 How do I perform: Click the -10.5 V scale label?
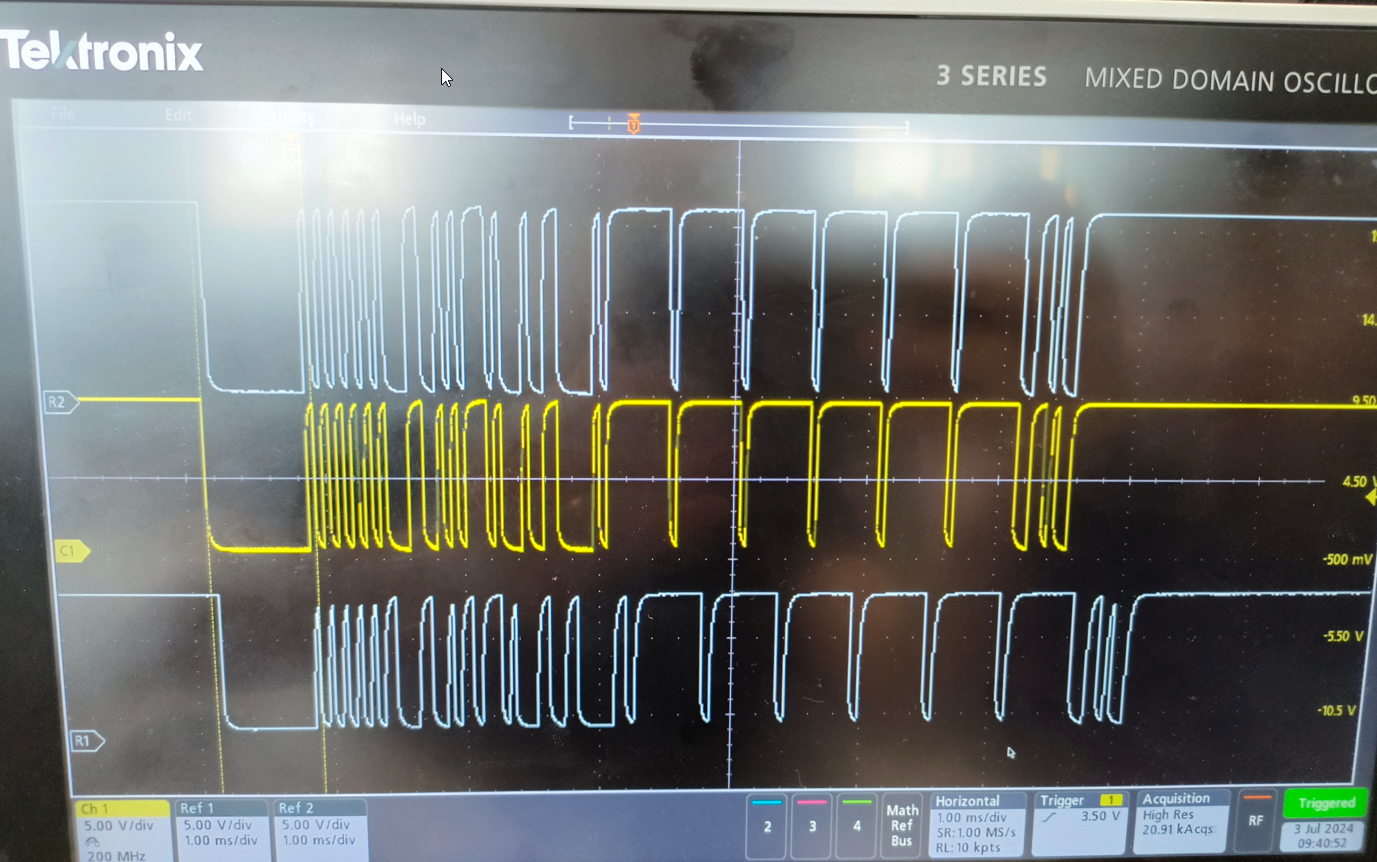1337,711
